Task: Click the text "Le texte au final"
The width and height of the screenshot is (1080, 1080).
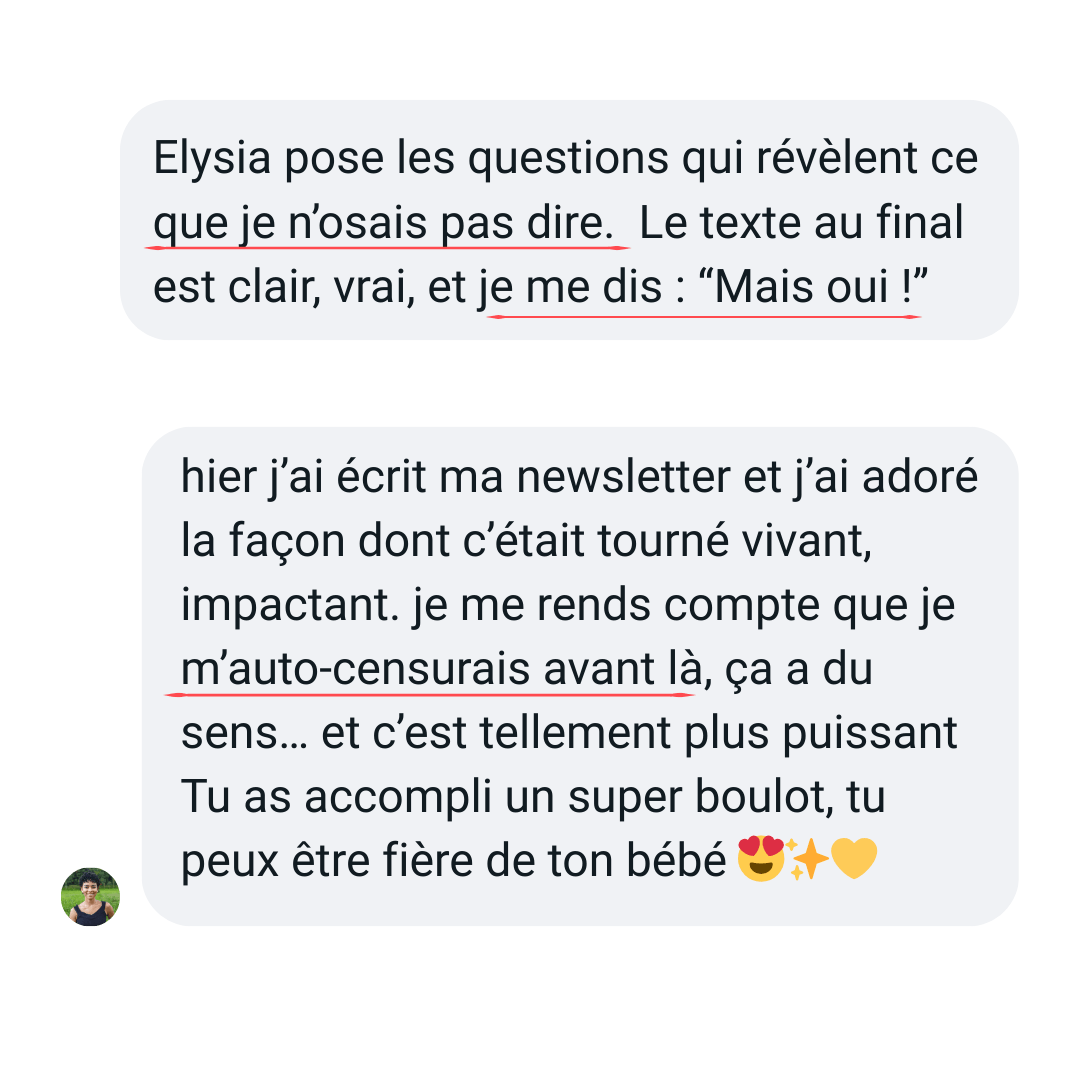Action: click(x=801, y=223)
